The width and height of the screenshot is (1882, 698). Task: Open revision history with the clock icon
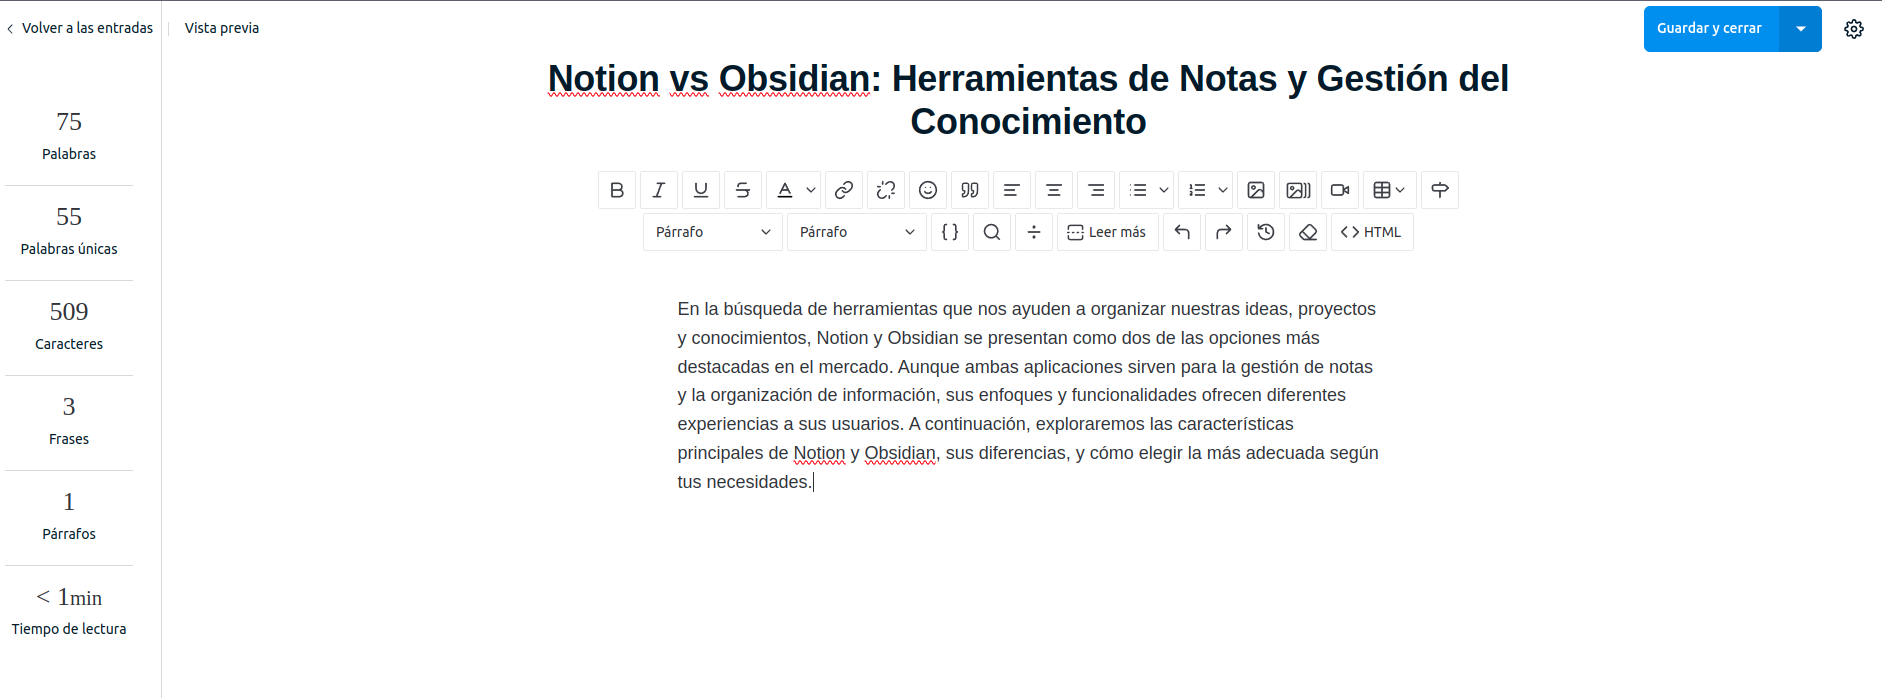(1266, 232)
